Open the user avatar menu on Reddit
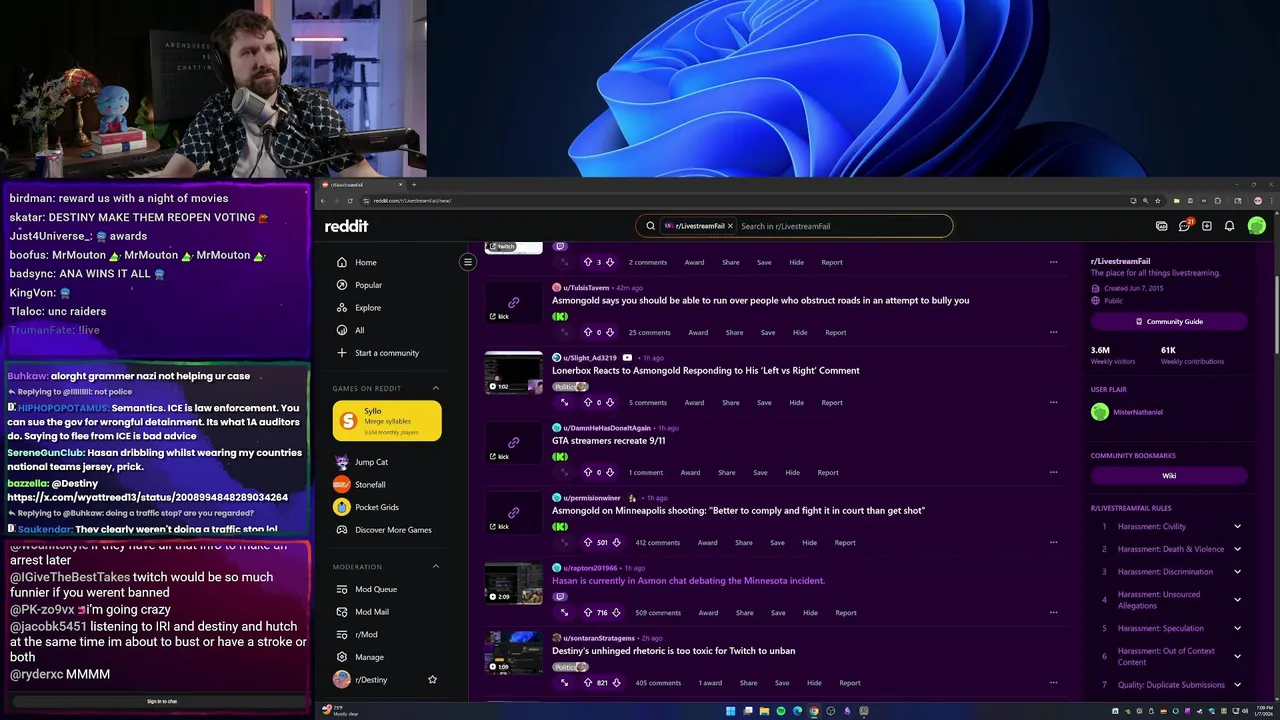The height and width of the screenshot is (720, 1280). tap(1257, 226)
